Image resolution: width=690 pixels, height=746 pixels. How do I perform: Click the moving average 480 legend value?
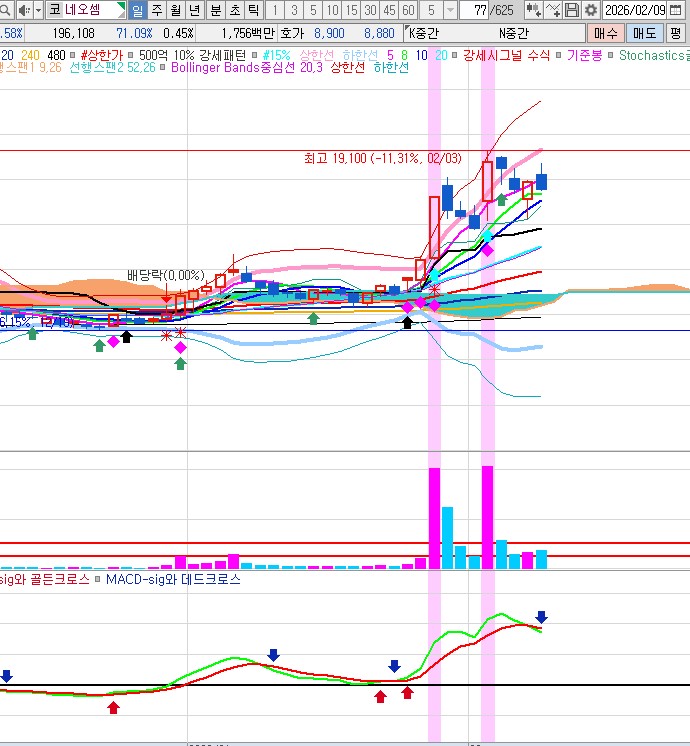tap(56, 55)
